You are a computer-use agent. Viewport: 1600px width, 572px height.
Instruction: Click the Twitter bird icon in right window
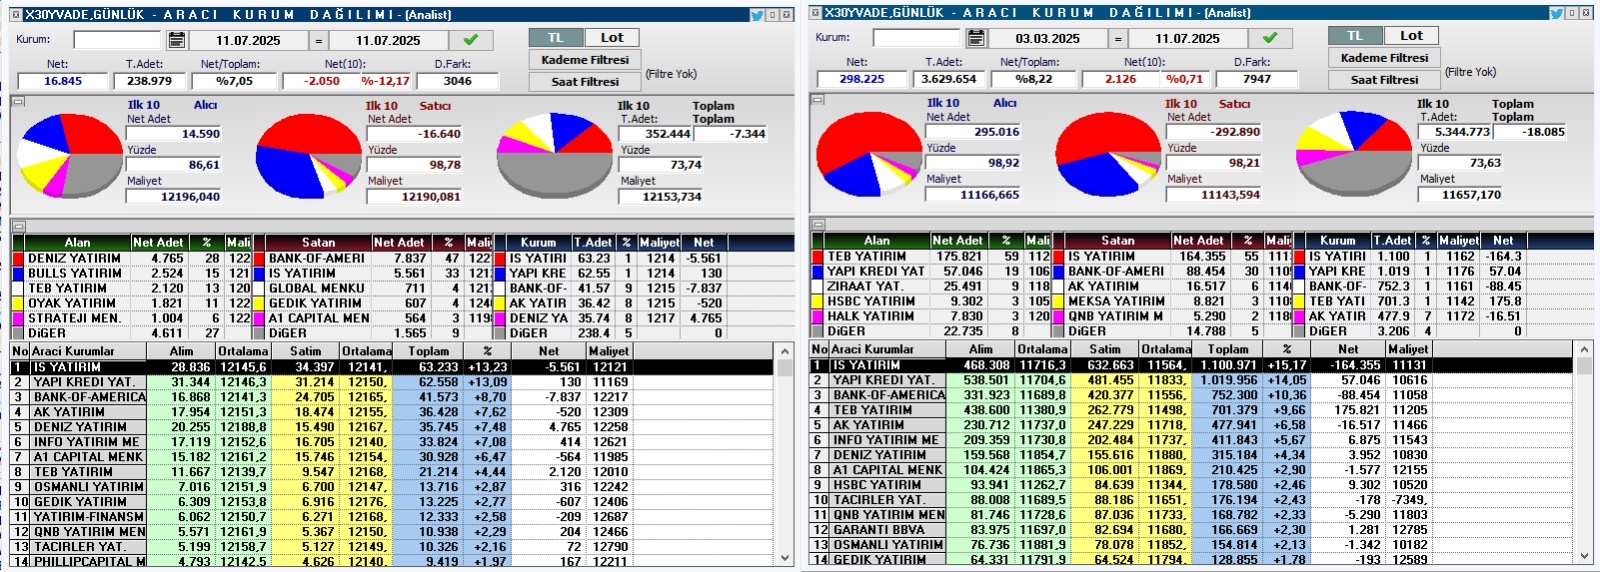[1557, 13]
